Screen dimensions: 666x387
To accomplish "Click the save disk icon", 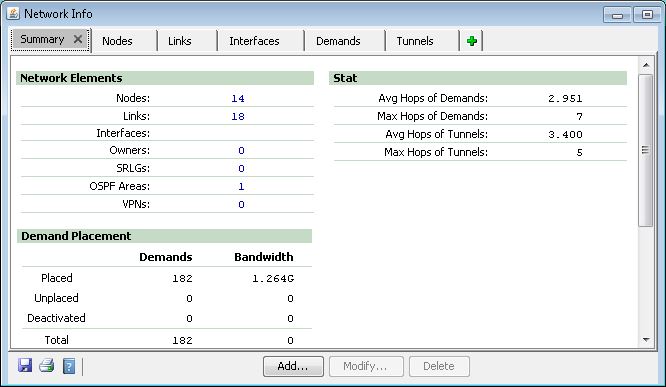I will pyautogui.click(x=25, y=366).
